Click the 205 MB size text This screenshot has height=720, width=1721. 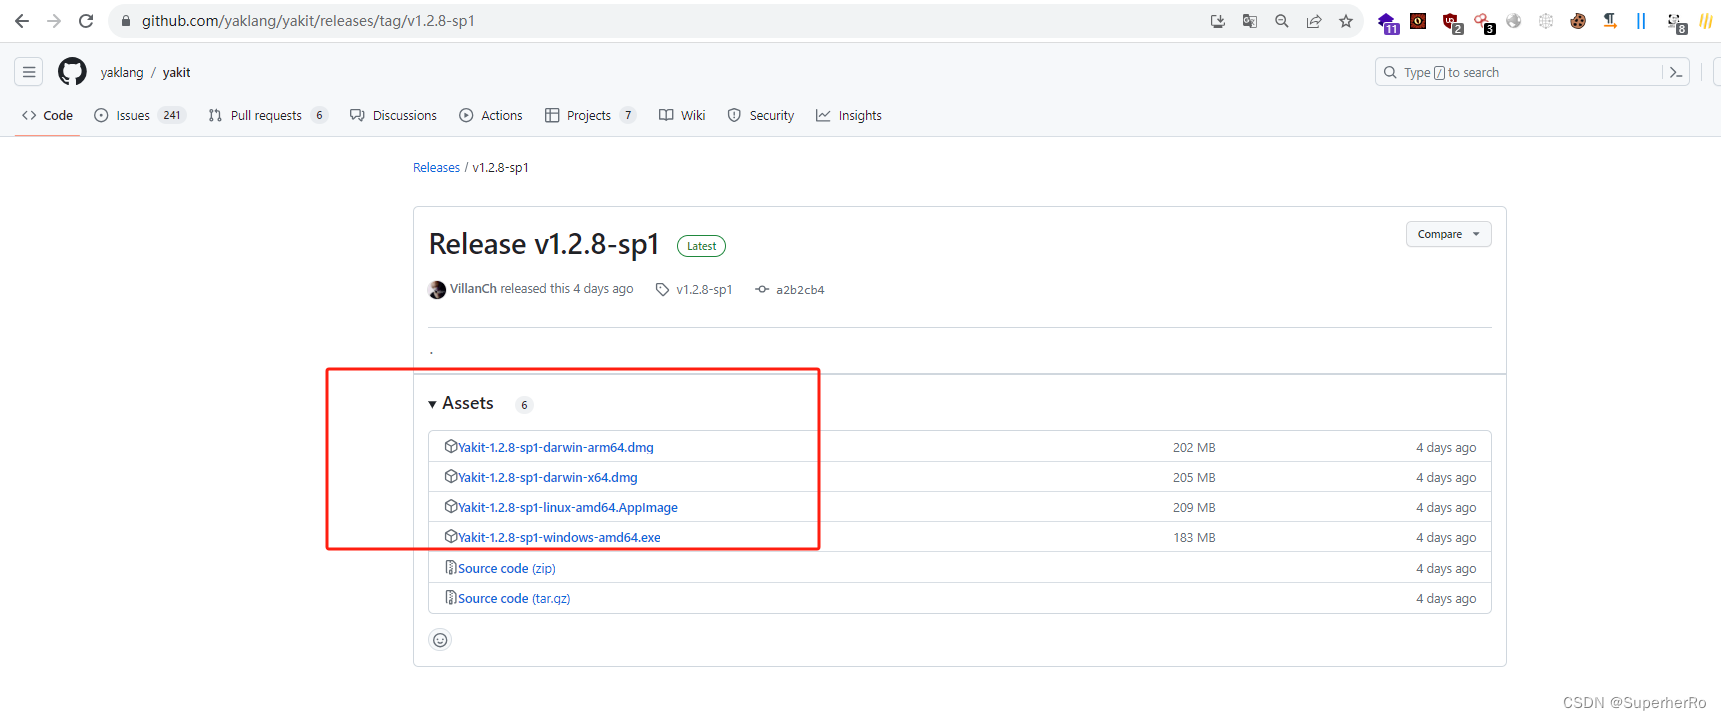pos(1194,478)
